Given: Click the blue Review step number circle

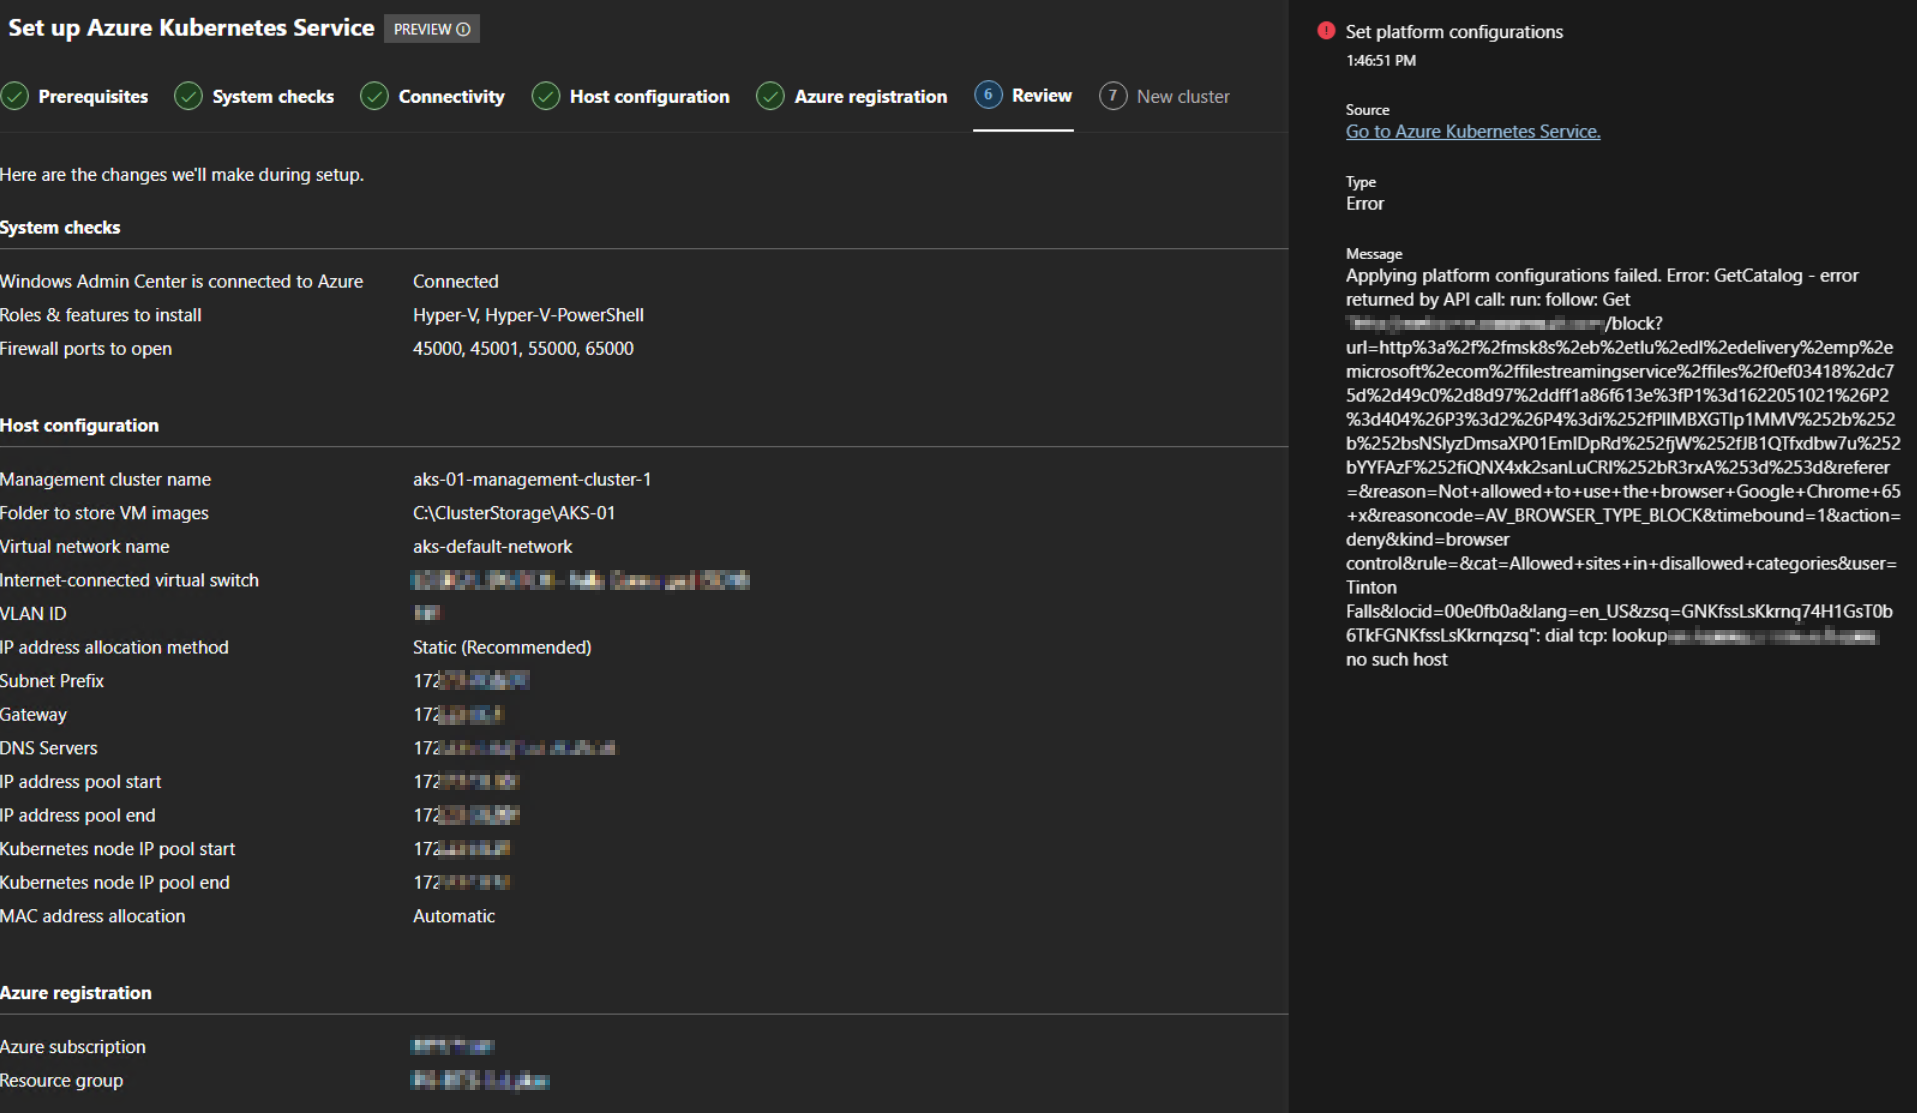Looking at the screenshot, I should pos(987,95).
